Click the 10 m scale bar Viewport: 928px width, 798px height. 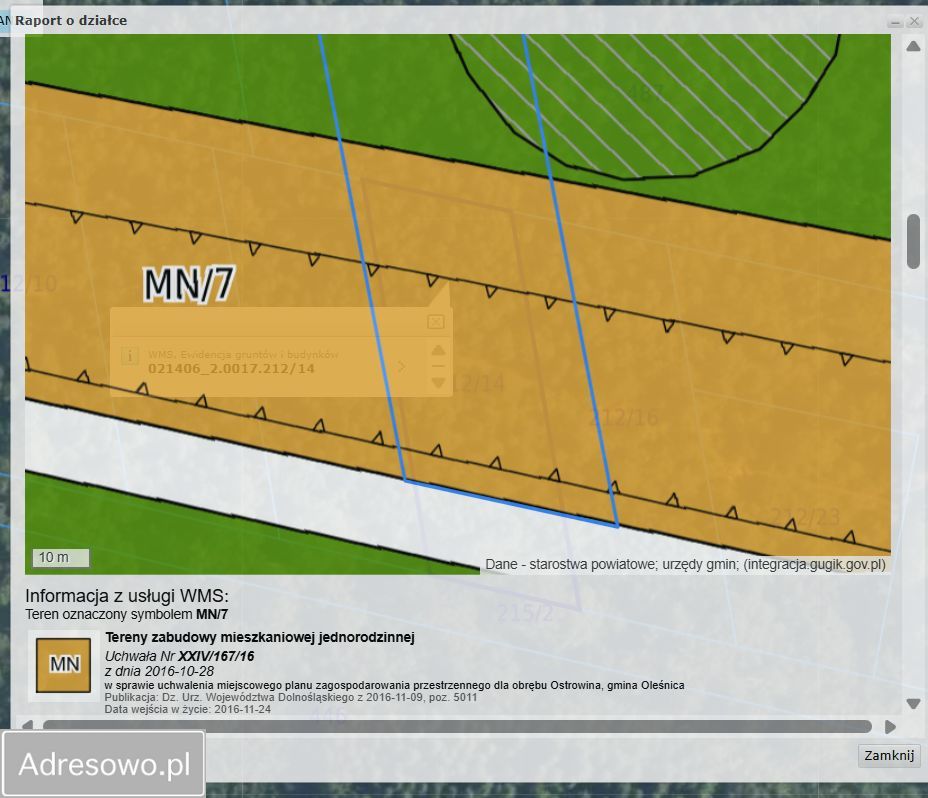(60, 558)
